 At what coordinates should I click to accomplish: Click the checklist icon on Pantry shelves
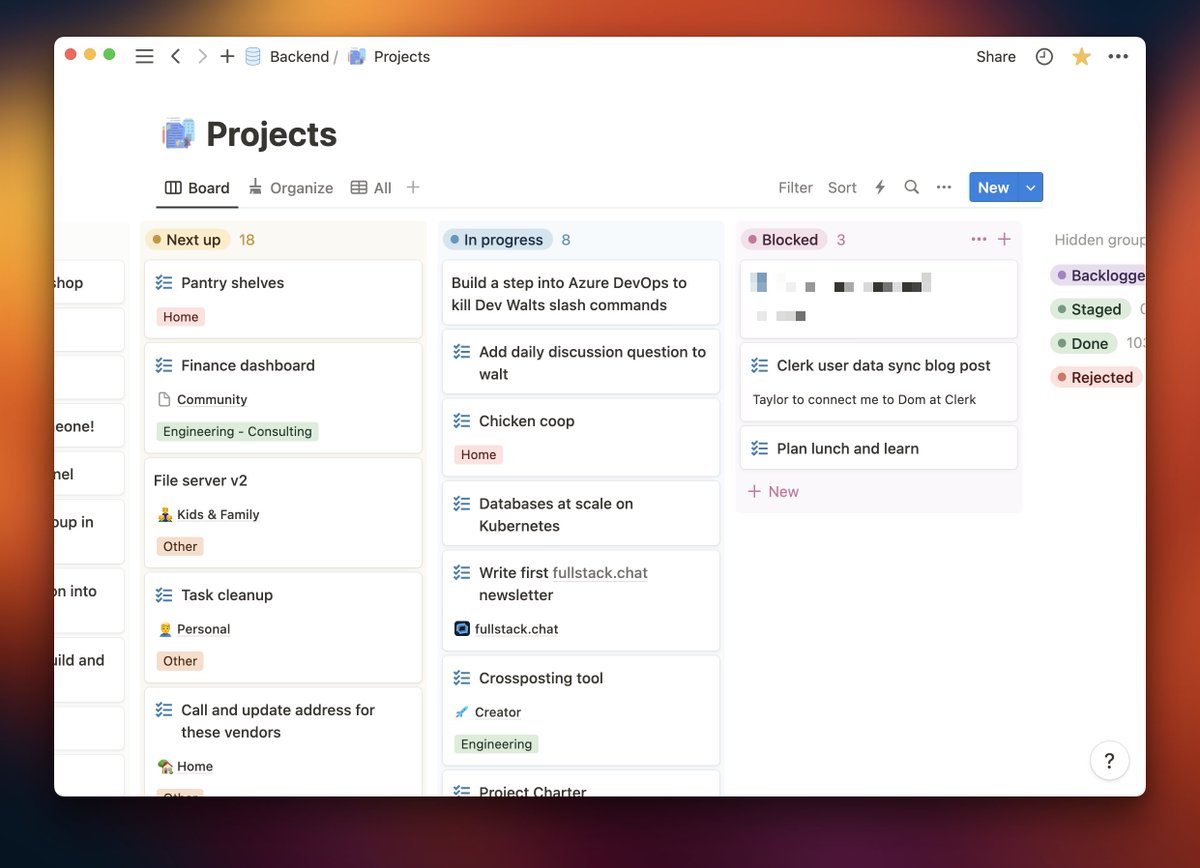pos(164,283)
